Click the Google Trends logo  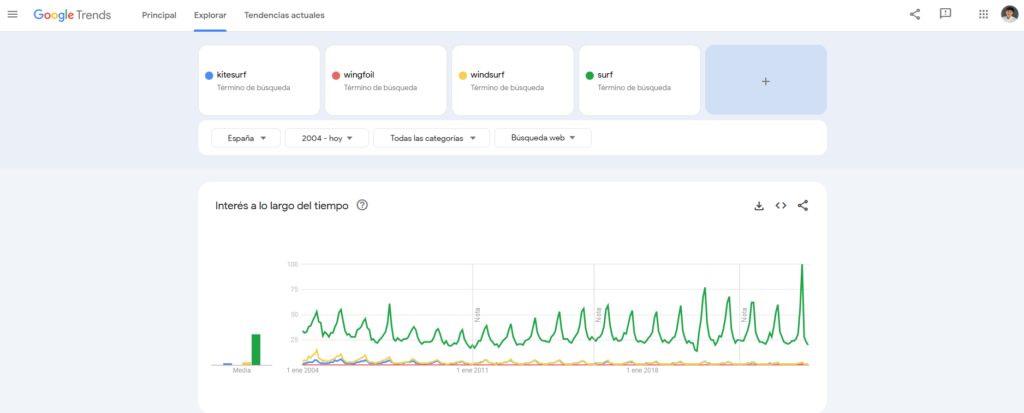coord(72,15)
